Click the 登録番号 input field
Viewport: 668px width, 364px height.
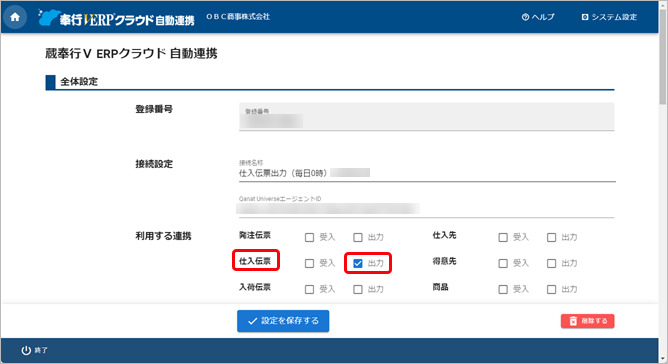tap(426, 117)
